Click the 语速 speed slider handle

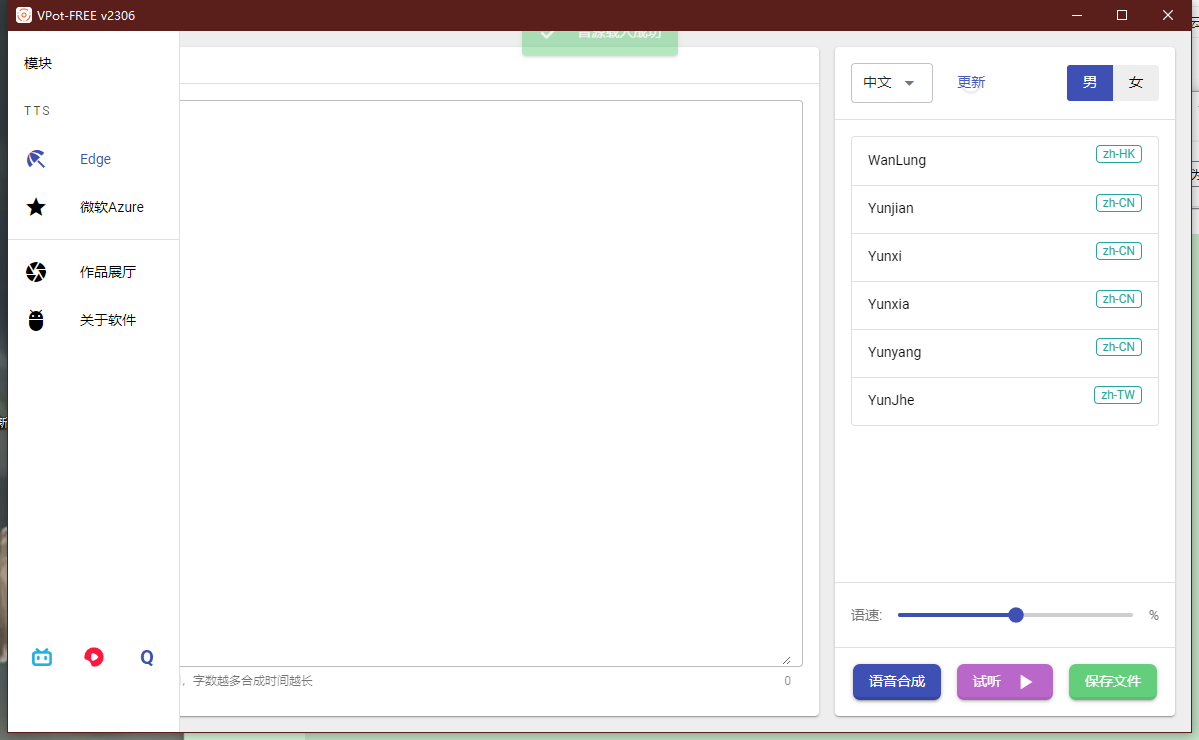[x=1016, y=615]
